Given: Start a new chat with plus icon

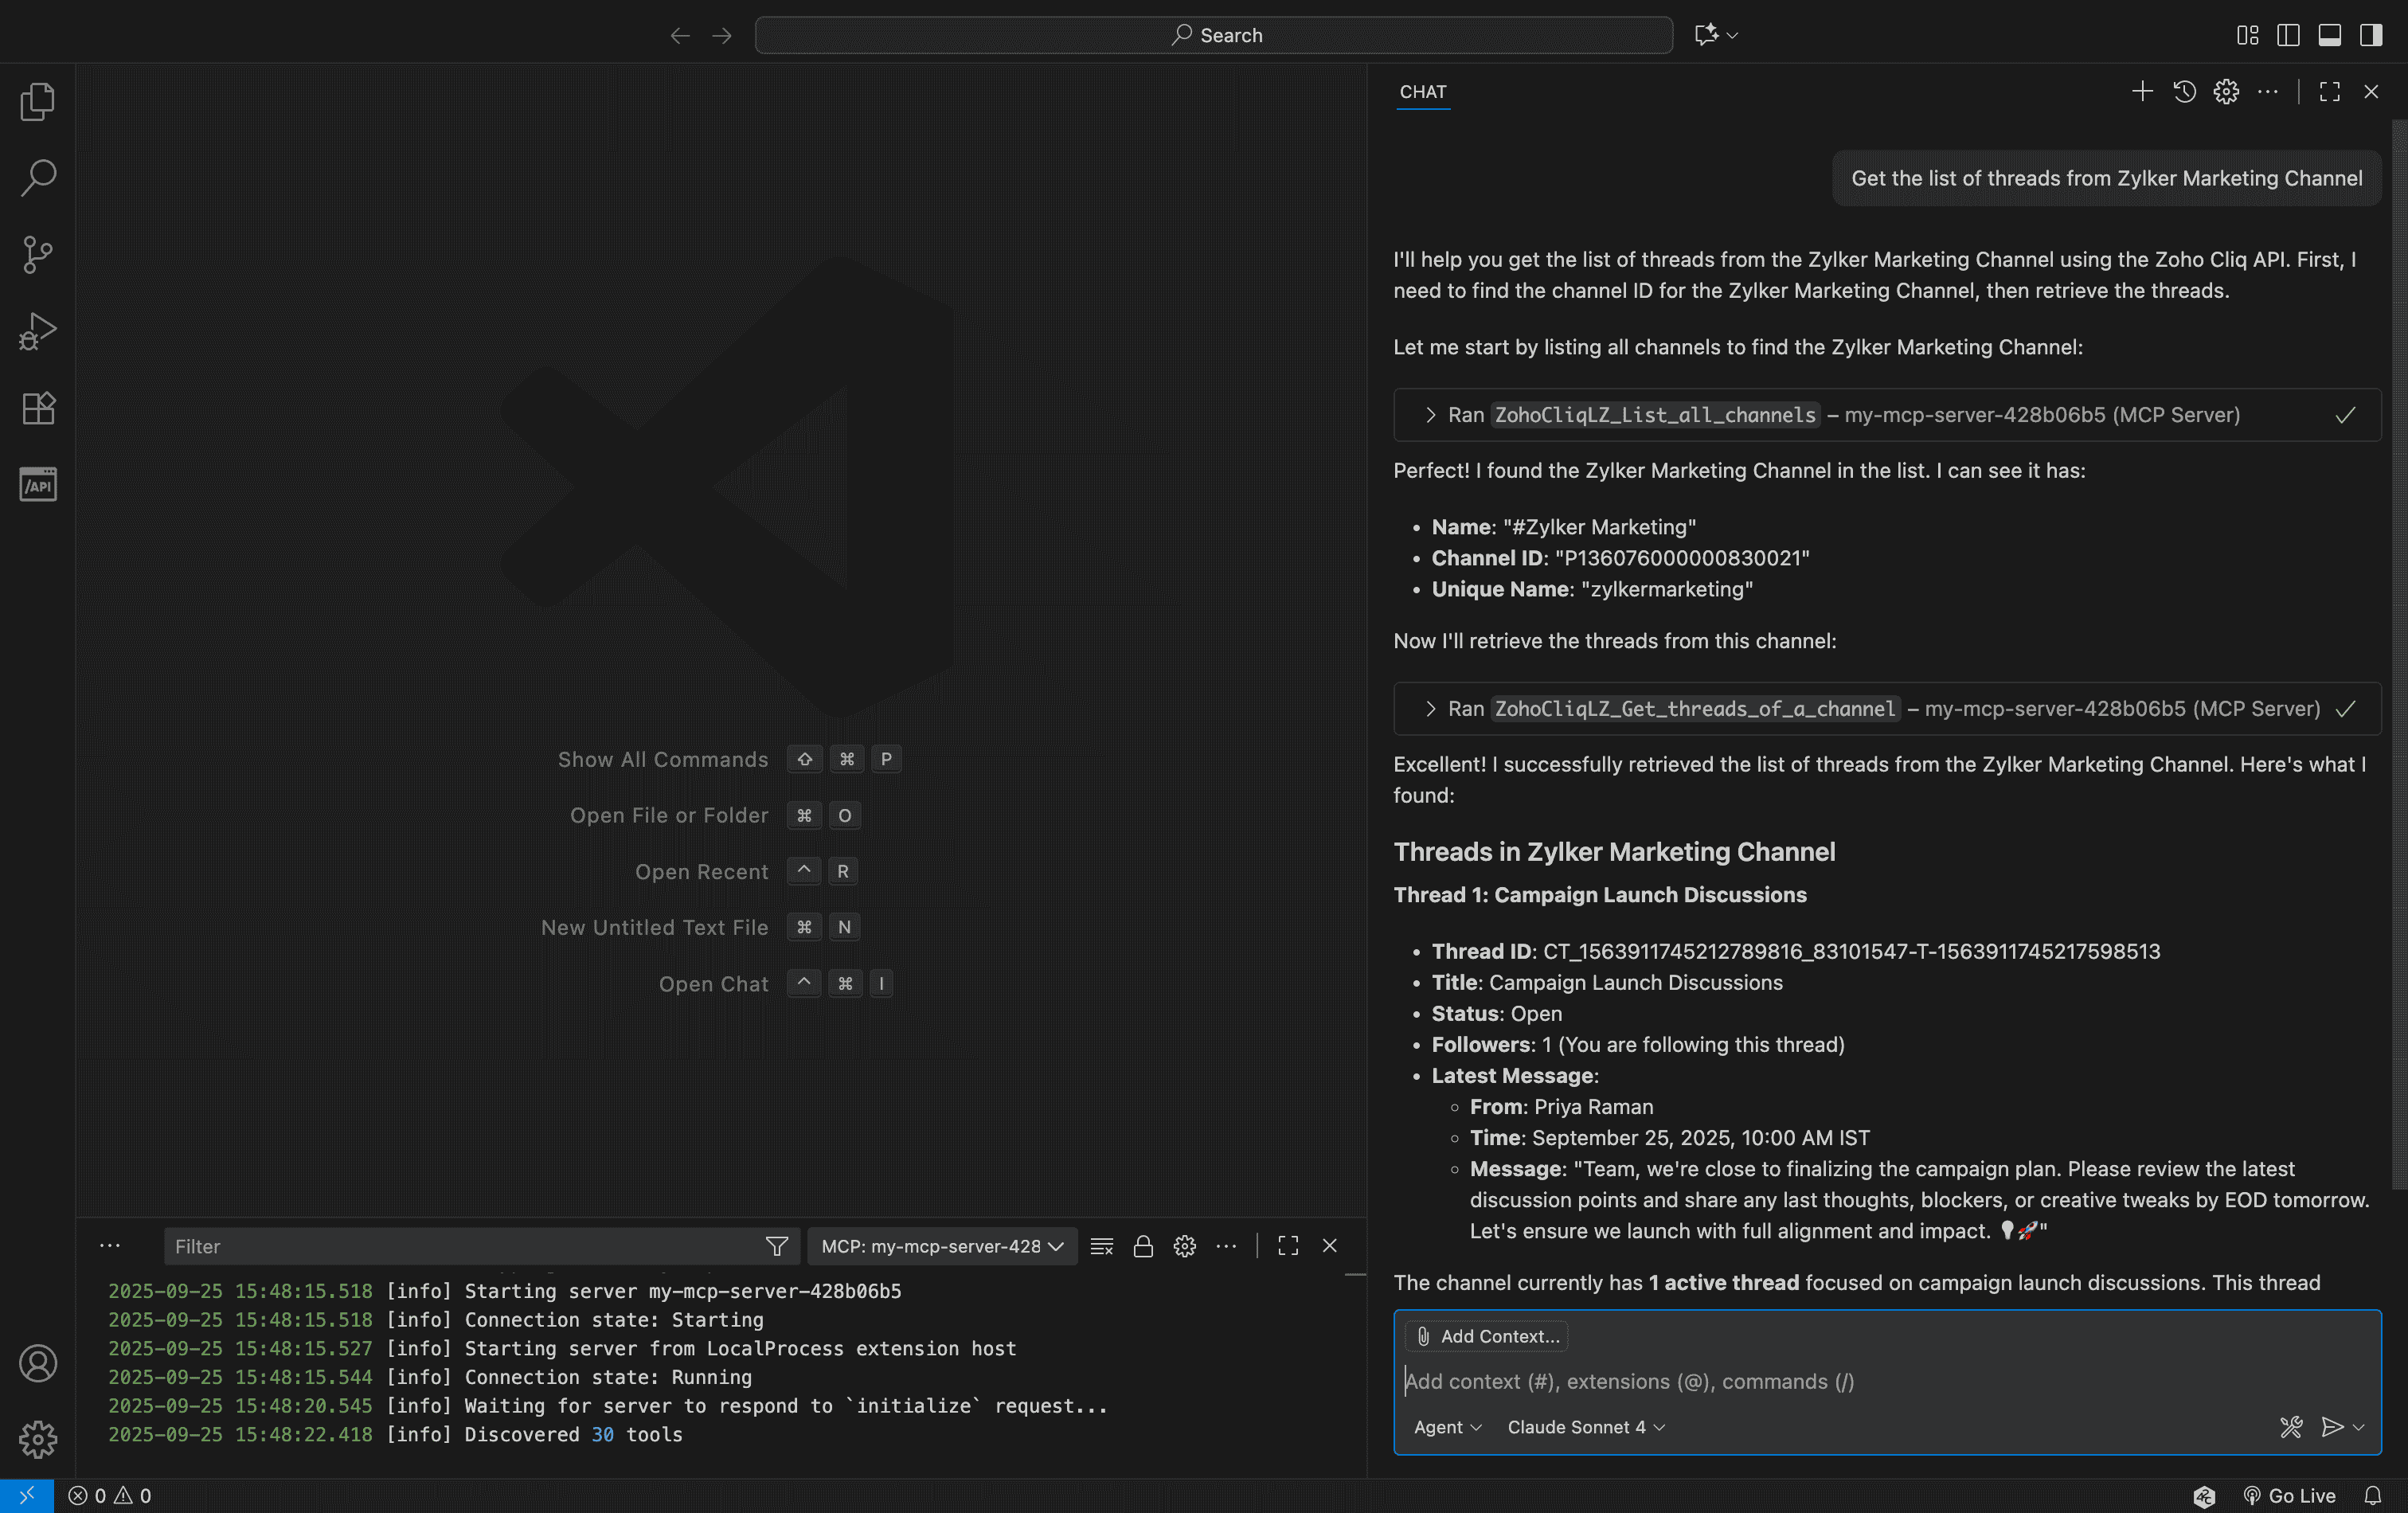Looking at the screenshot, I should pyautogui.click(x=2142, y=92).
